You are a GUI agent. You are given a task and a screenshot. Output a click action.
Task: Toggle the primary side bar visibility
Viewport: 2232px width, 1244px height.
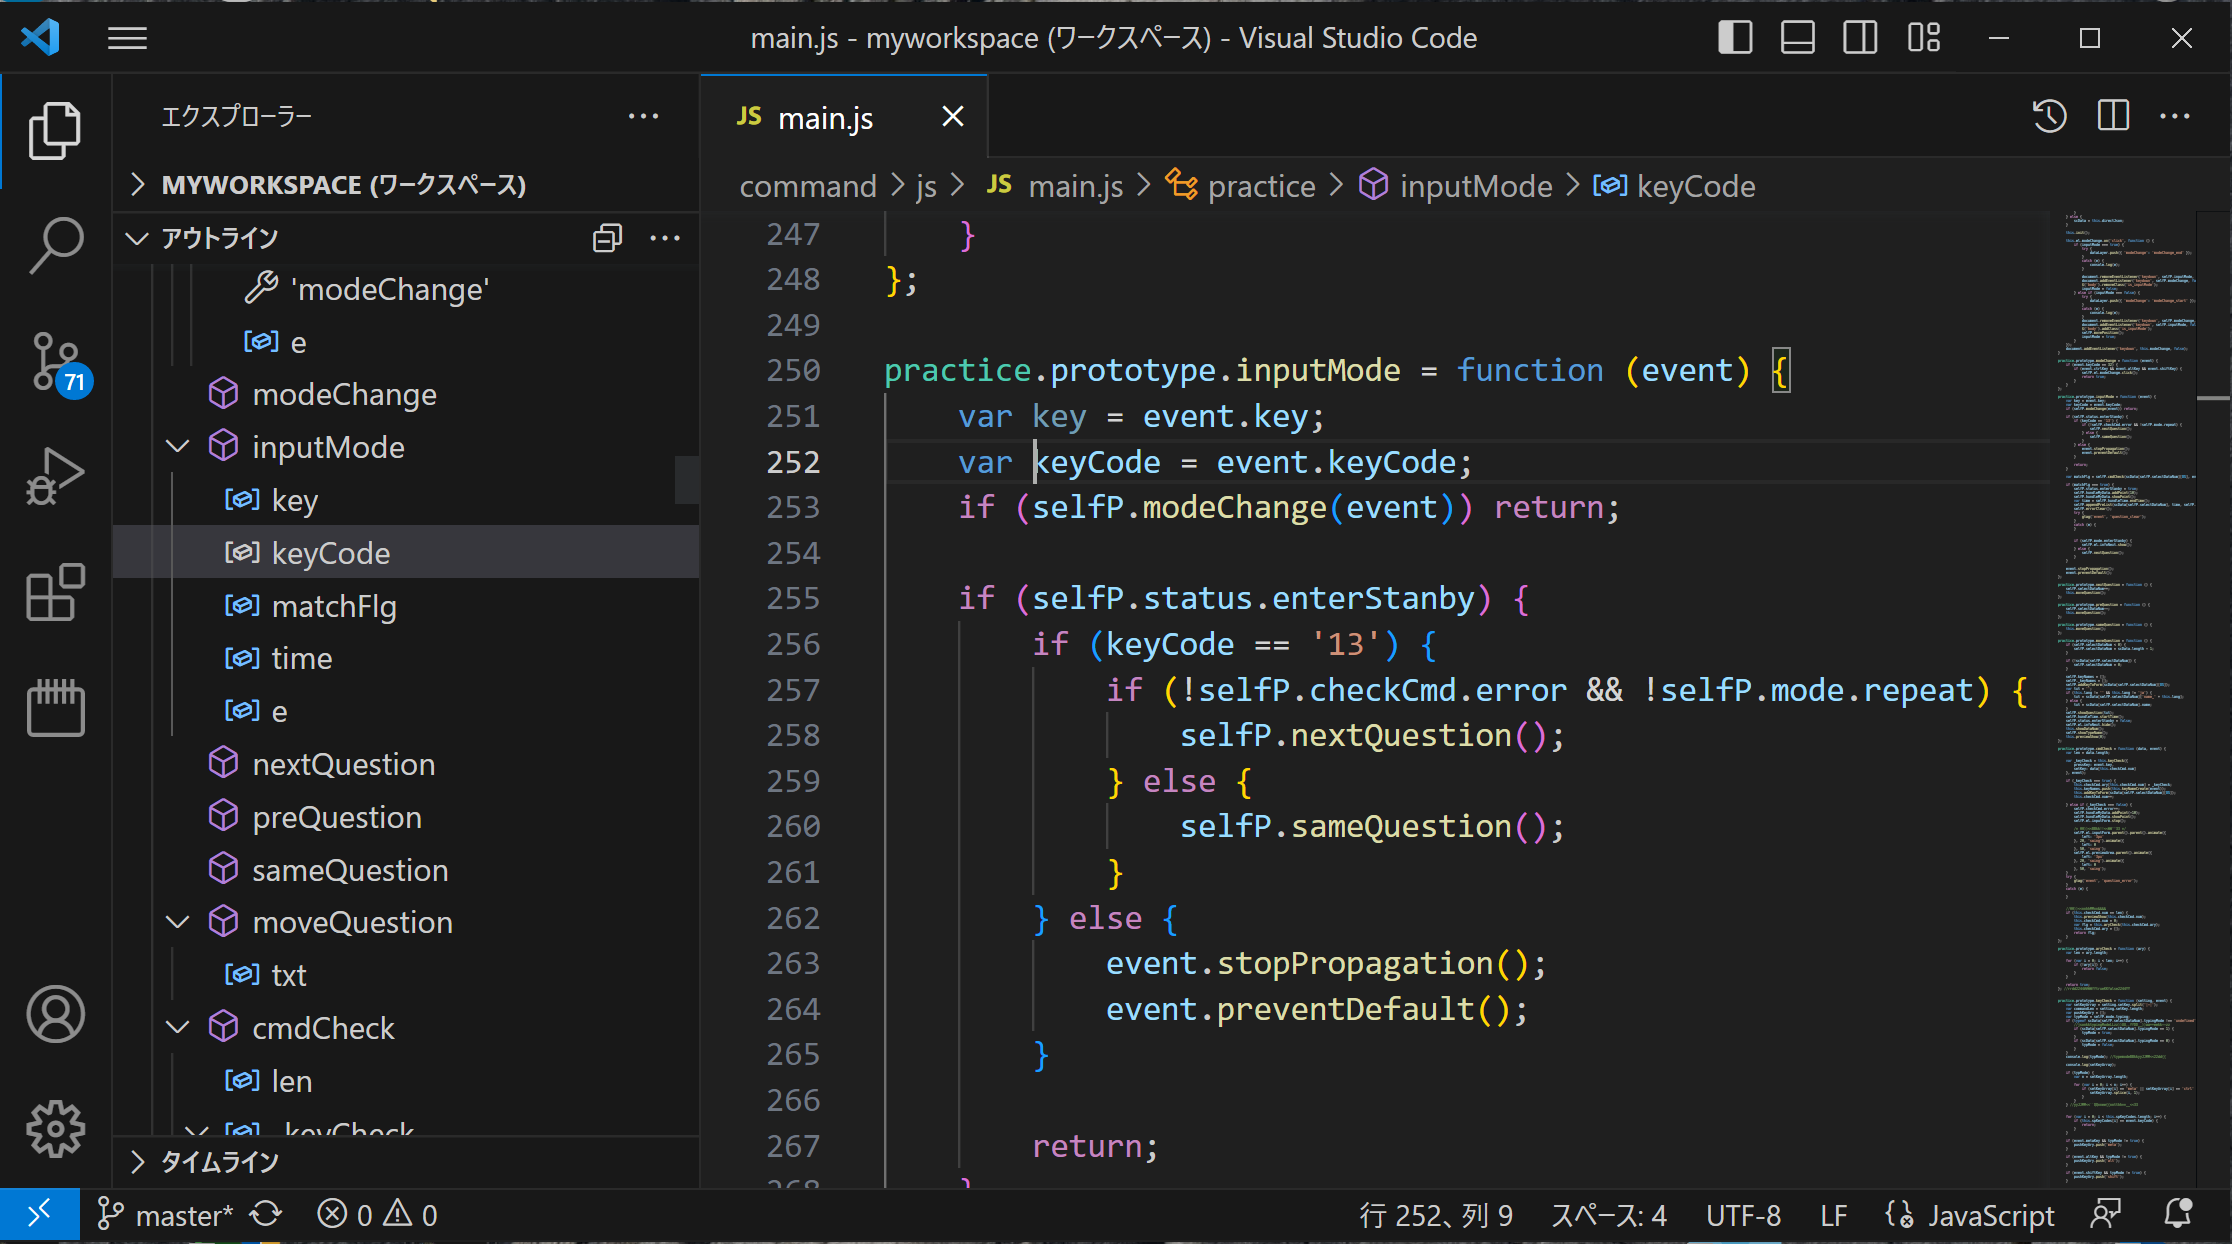(x=1735, y=38)
